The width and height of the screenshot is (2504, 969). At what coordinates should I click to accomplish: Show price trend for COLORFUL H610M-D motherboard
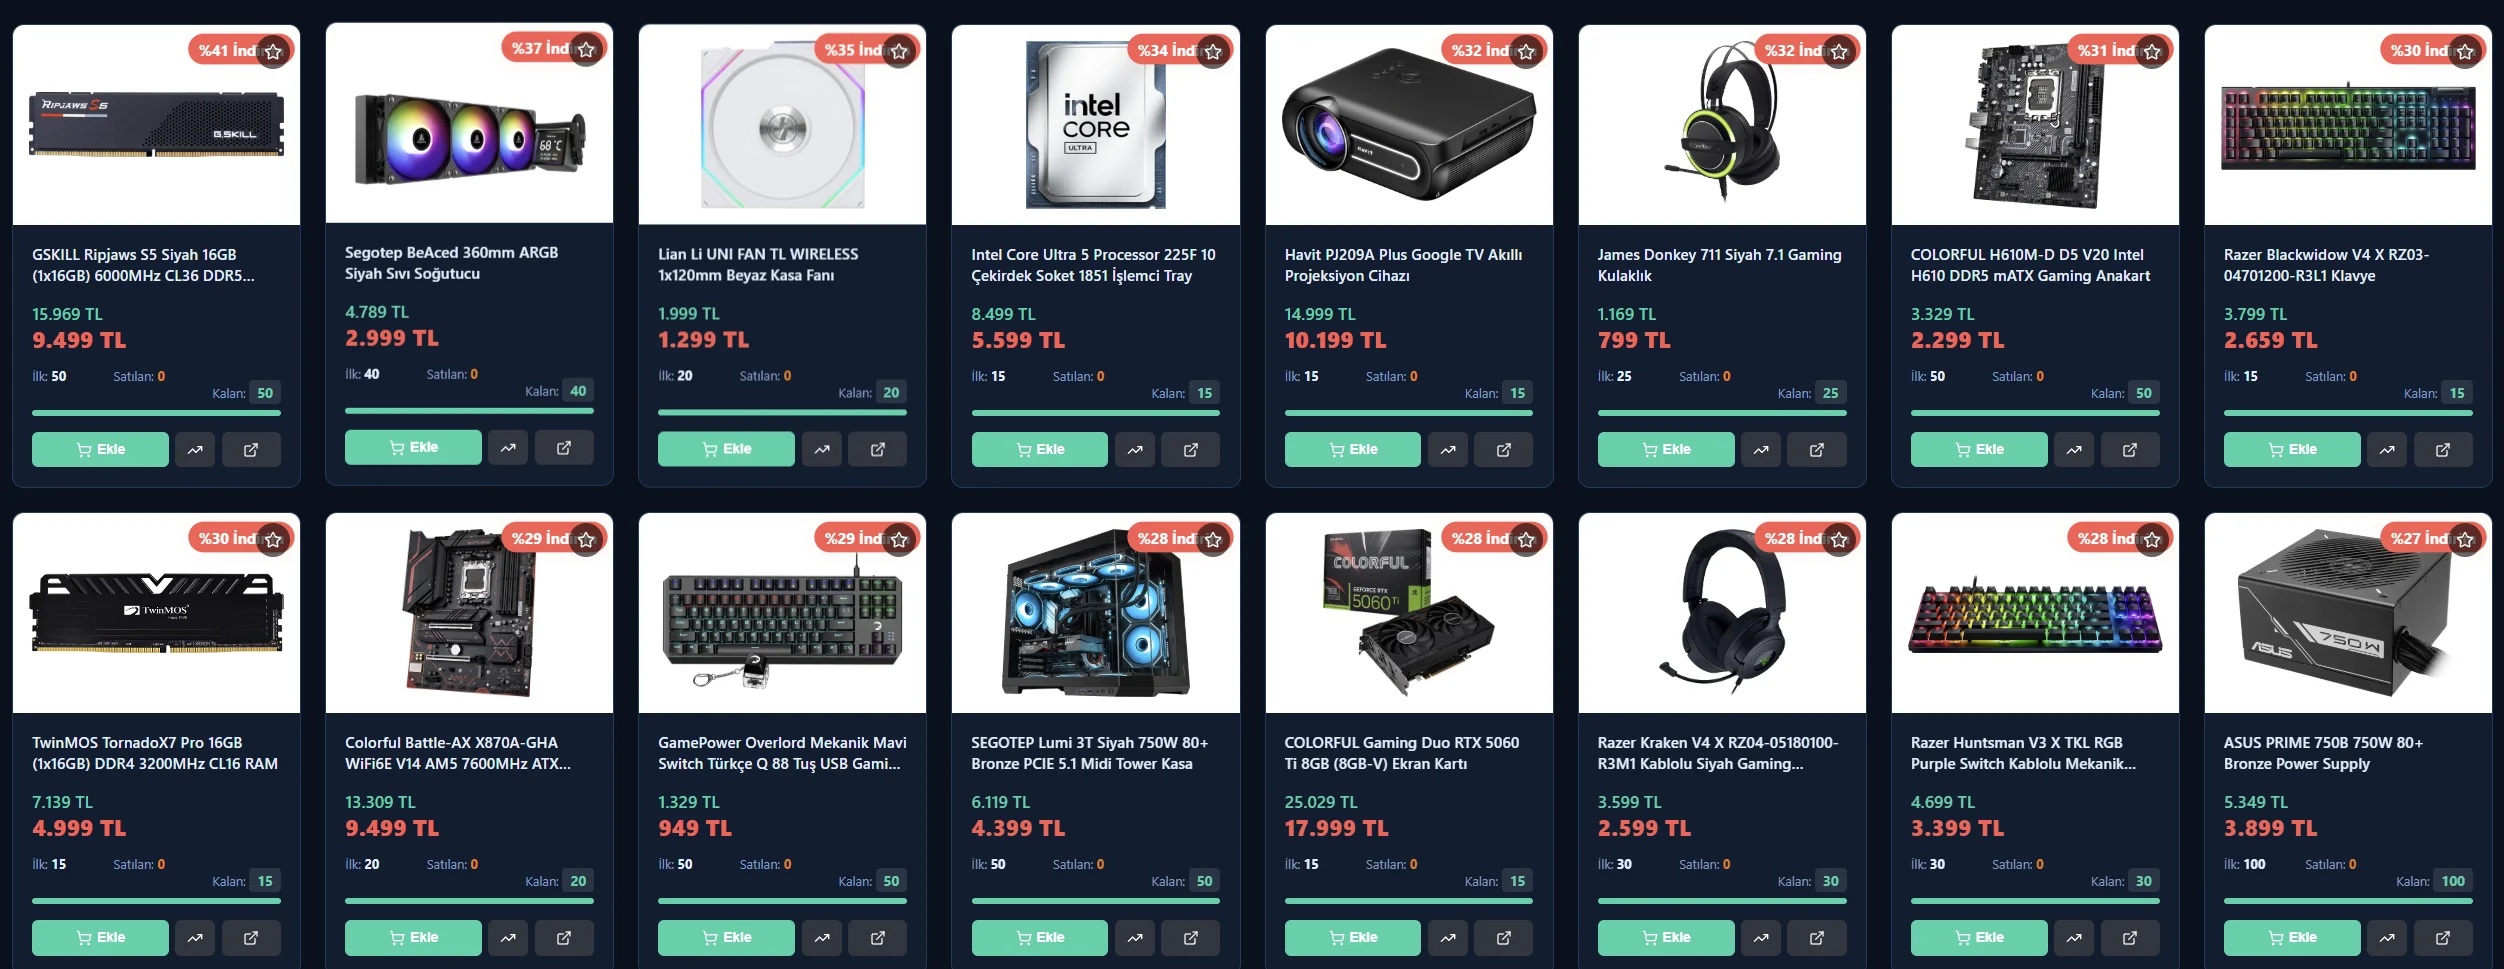pyautogui.click(x=2074, y=450)
